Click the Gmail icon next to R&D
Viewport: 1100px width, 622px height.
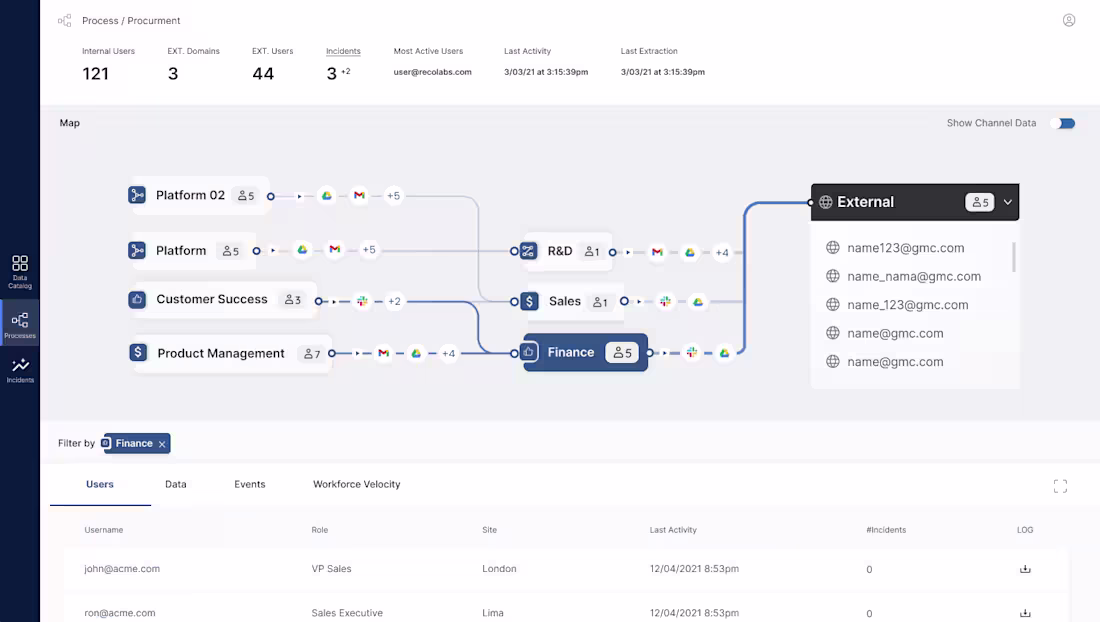point(657,253)
